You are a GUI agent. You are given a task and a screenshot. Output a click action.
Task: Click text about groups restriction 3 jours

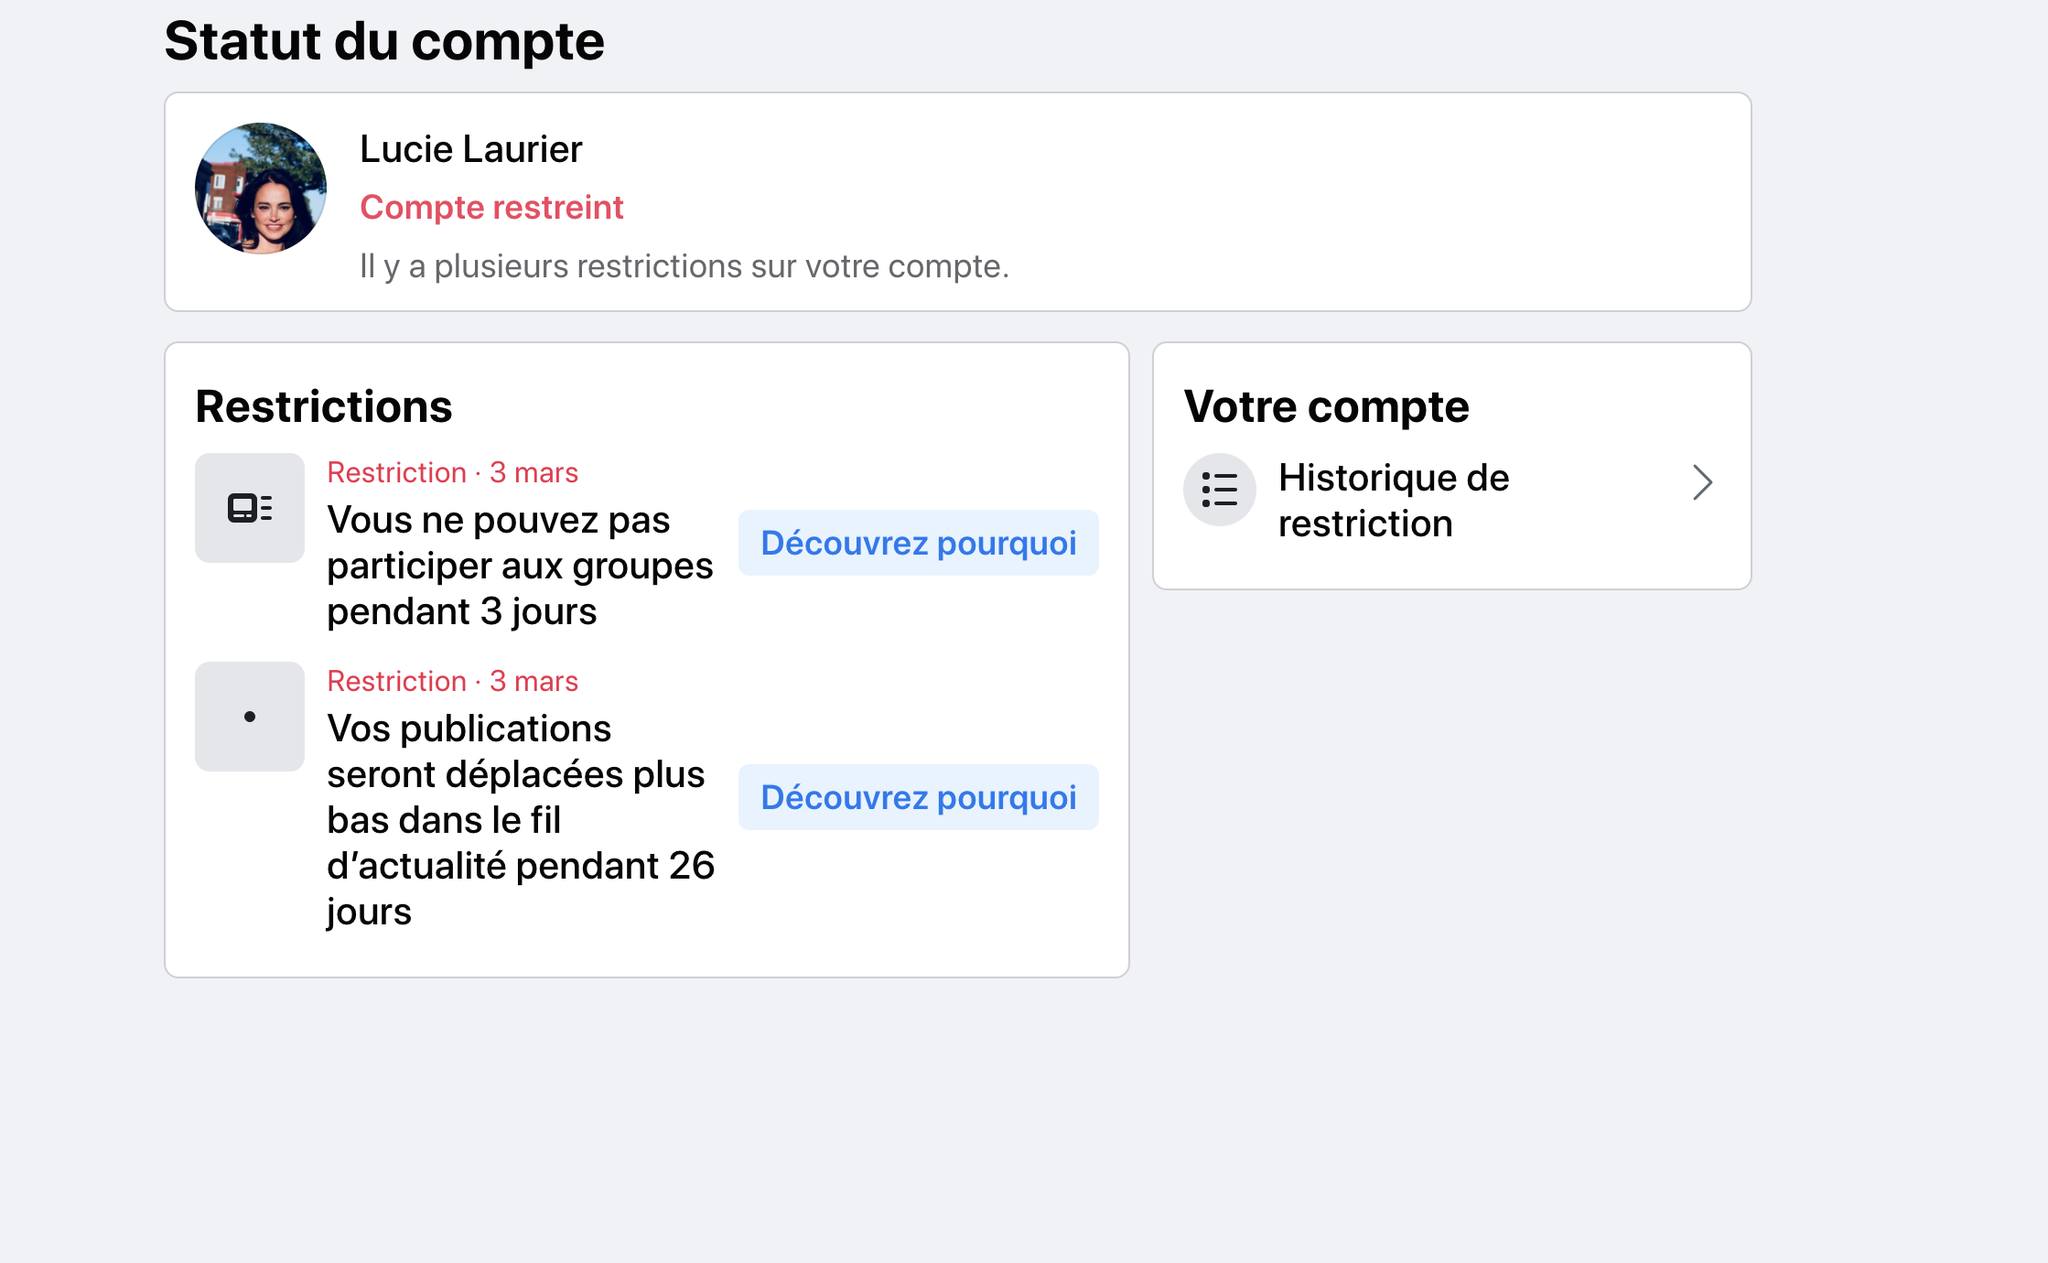point(520,566)
